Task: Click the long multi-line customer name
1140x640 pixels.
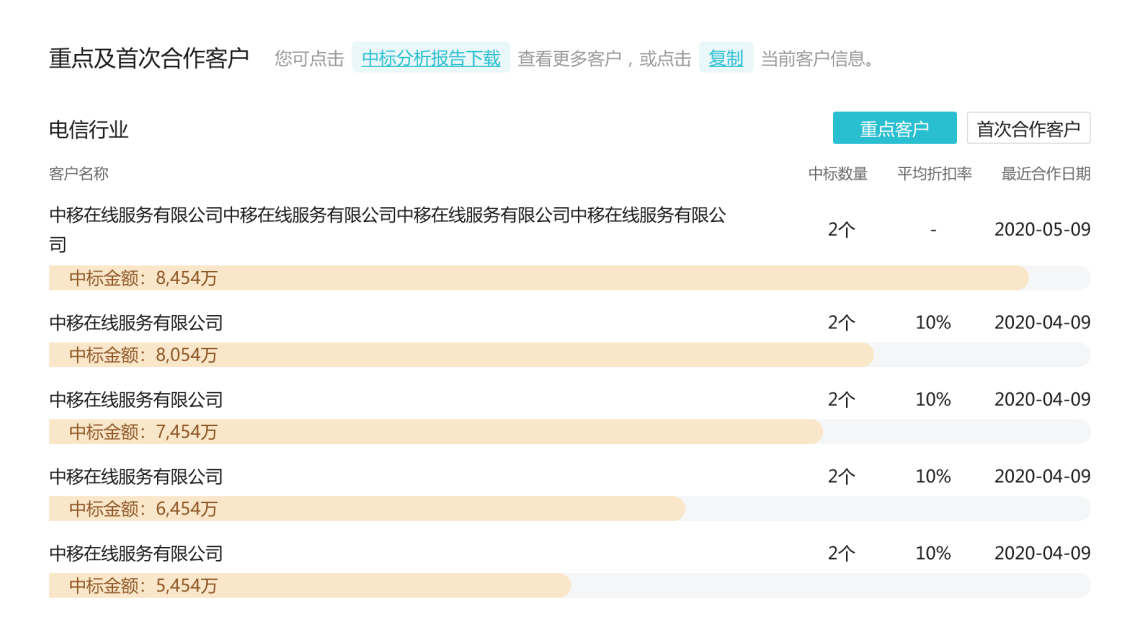Action: tap(388, 230)
